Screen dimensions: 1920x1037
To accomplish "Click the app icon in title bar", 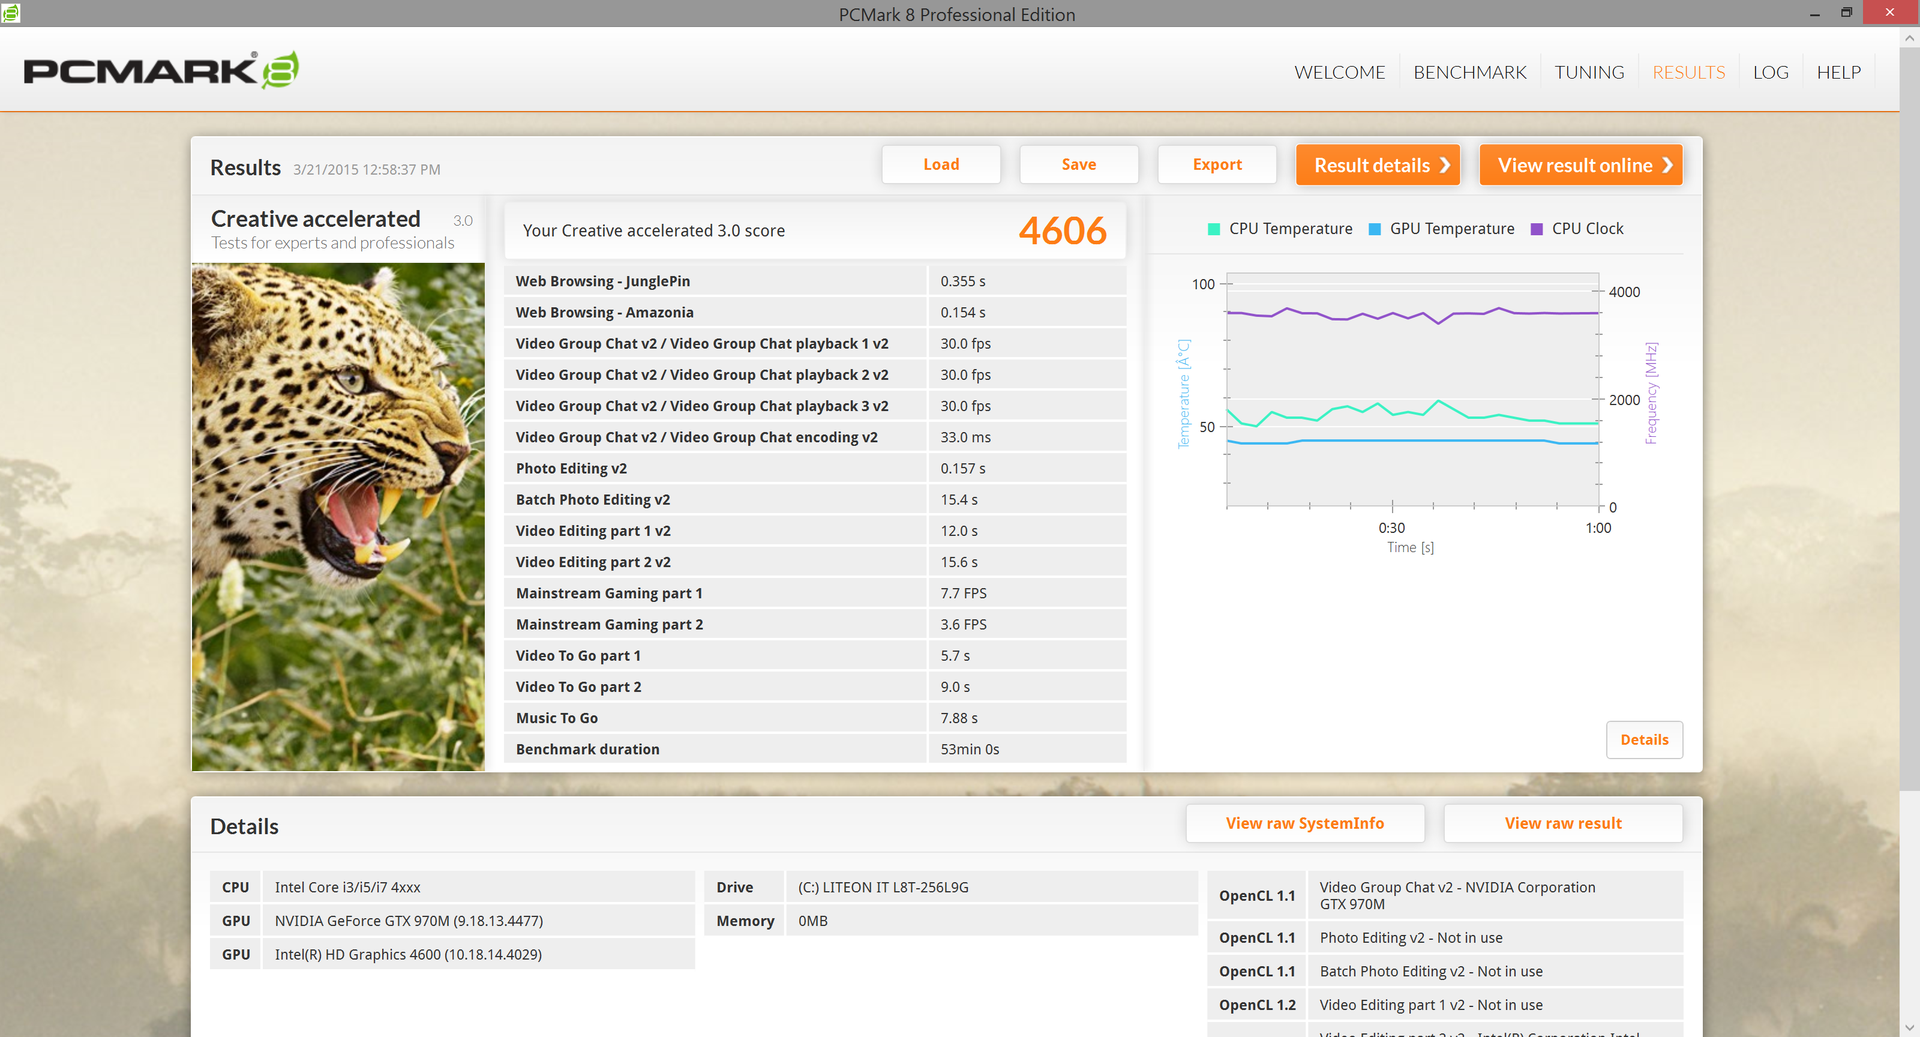I will tap(11, 13).
